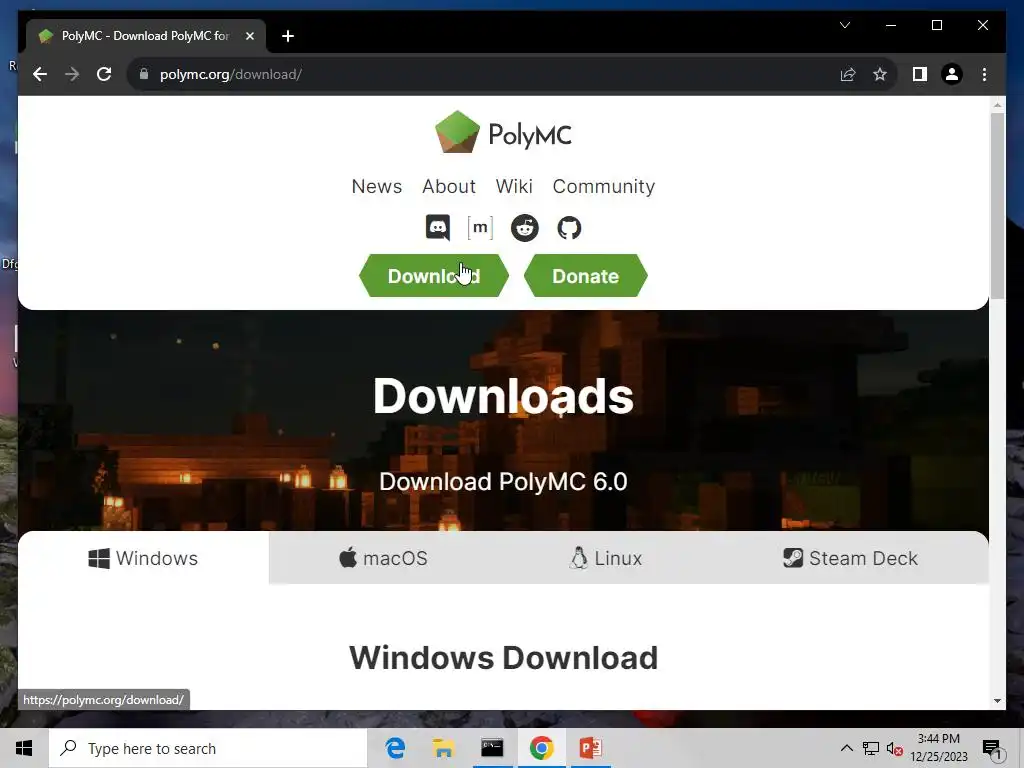
Task: Click the Downloads heading text
Action: (x=504, y=396)
